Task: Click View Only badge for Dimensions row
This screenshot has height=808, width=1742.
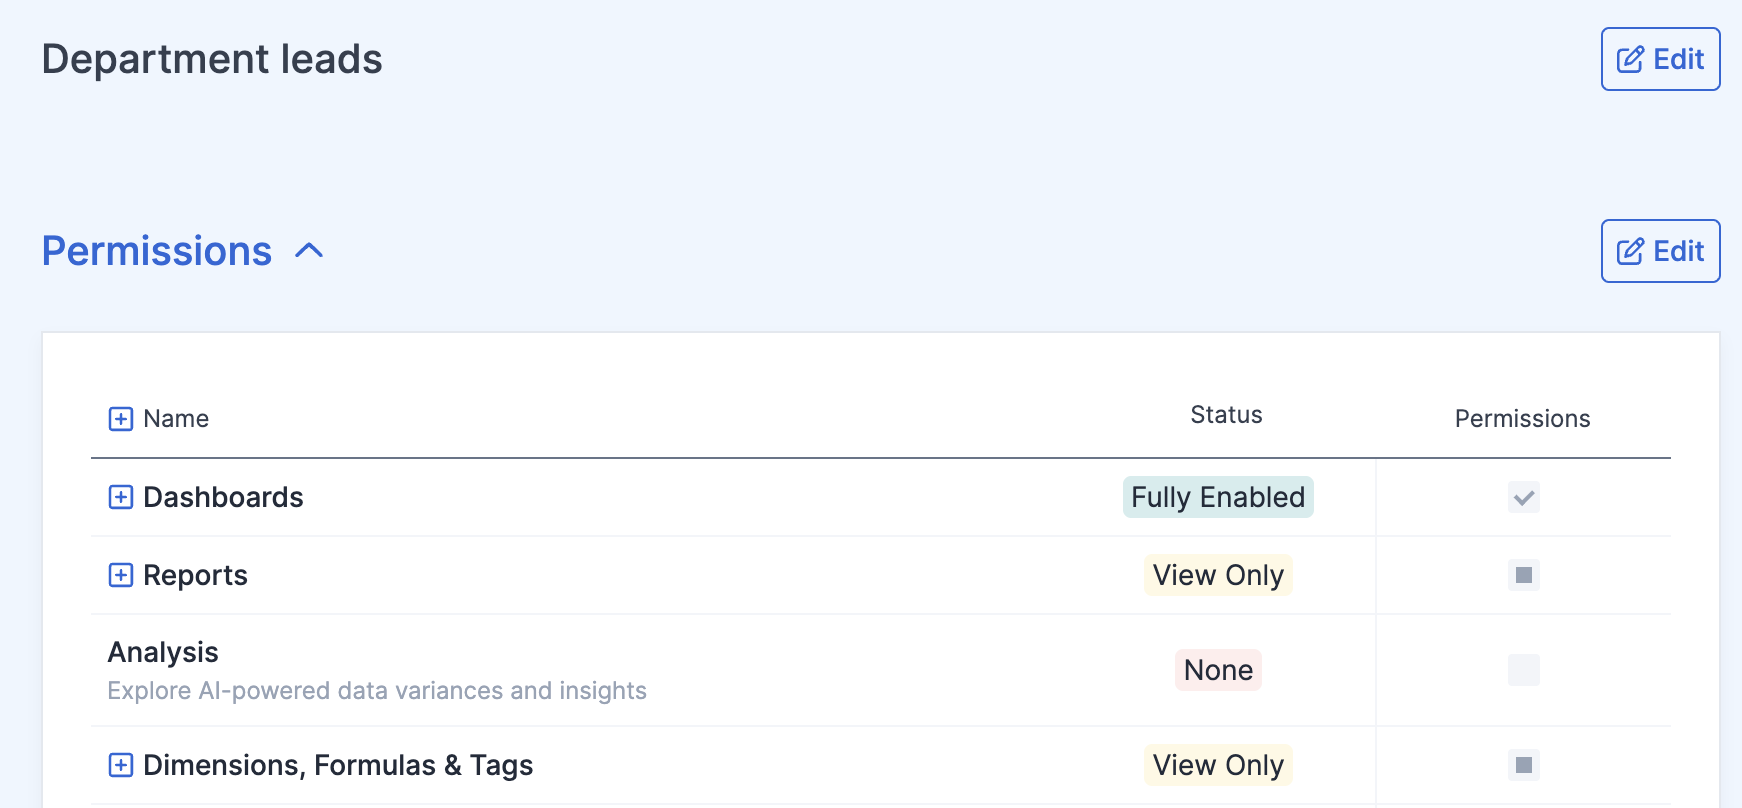Action: pyautogui.click(x=1218, y=765)
